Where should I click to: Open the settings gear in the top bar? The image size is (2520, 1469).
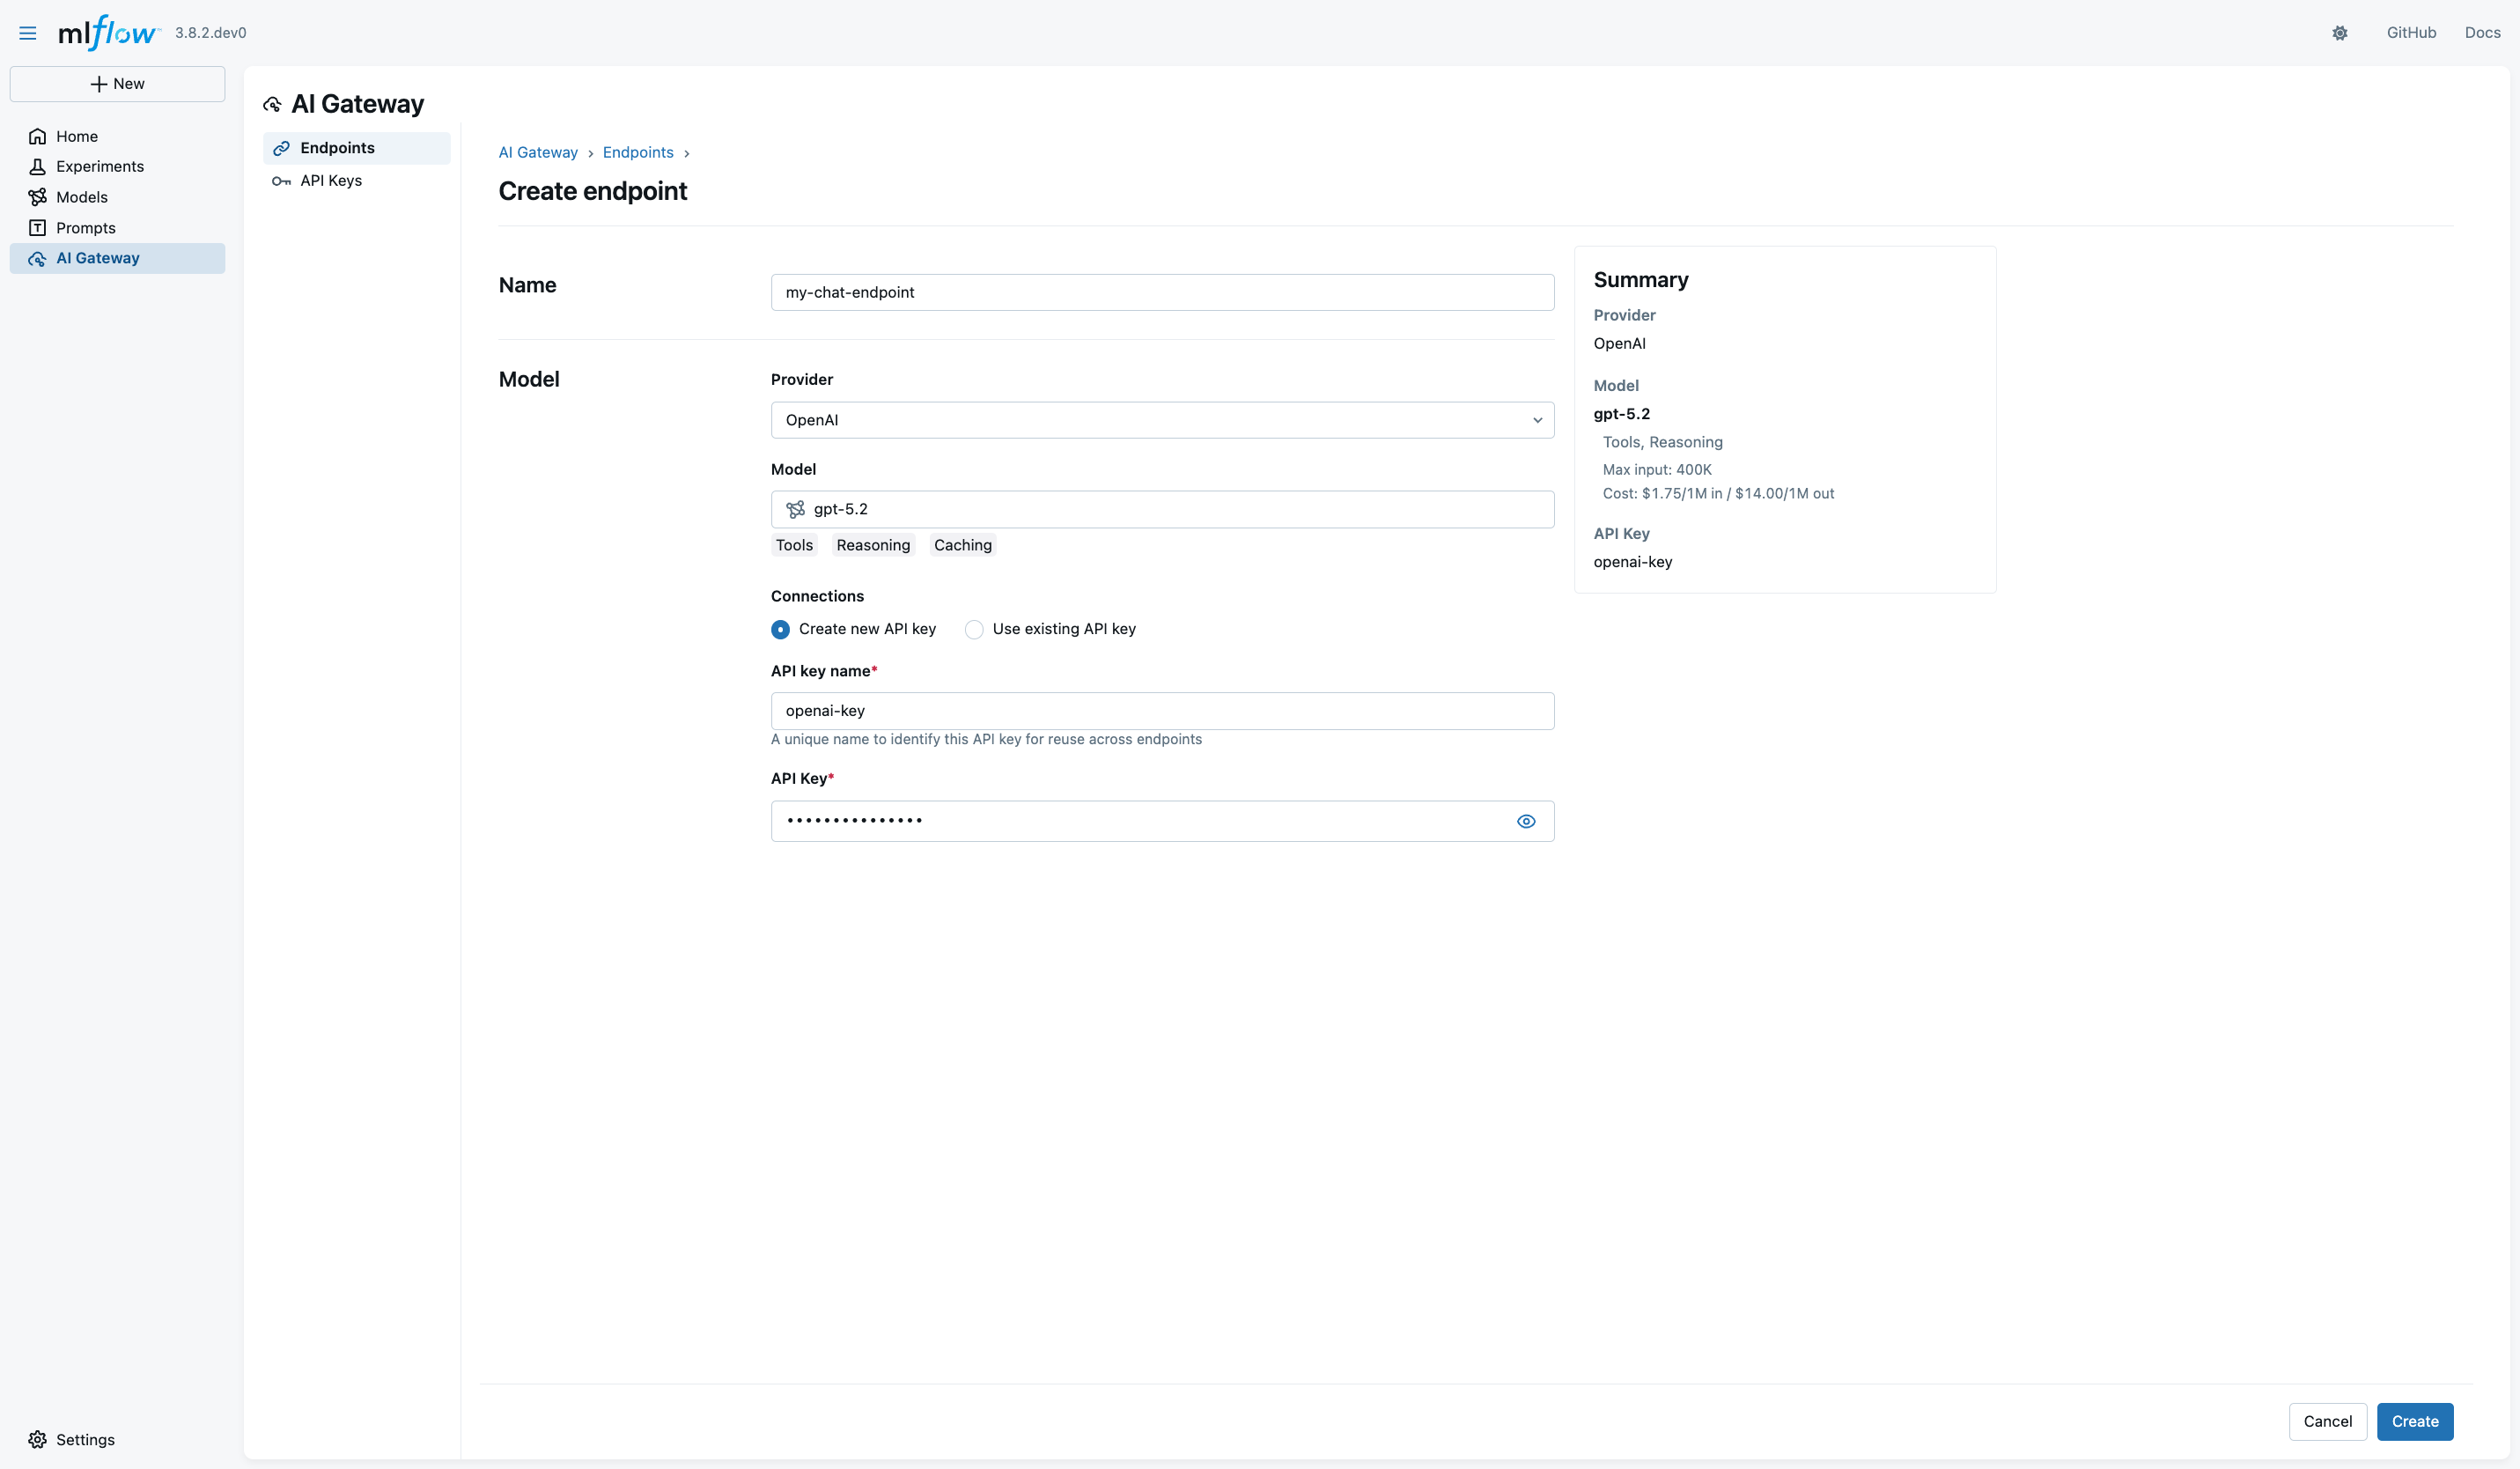tap(2340, 32)
